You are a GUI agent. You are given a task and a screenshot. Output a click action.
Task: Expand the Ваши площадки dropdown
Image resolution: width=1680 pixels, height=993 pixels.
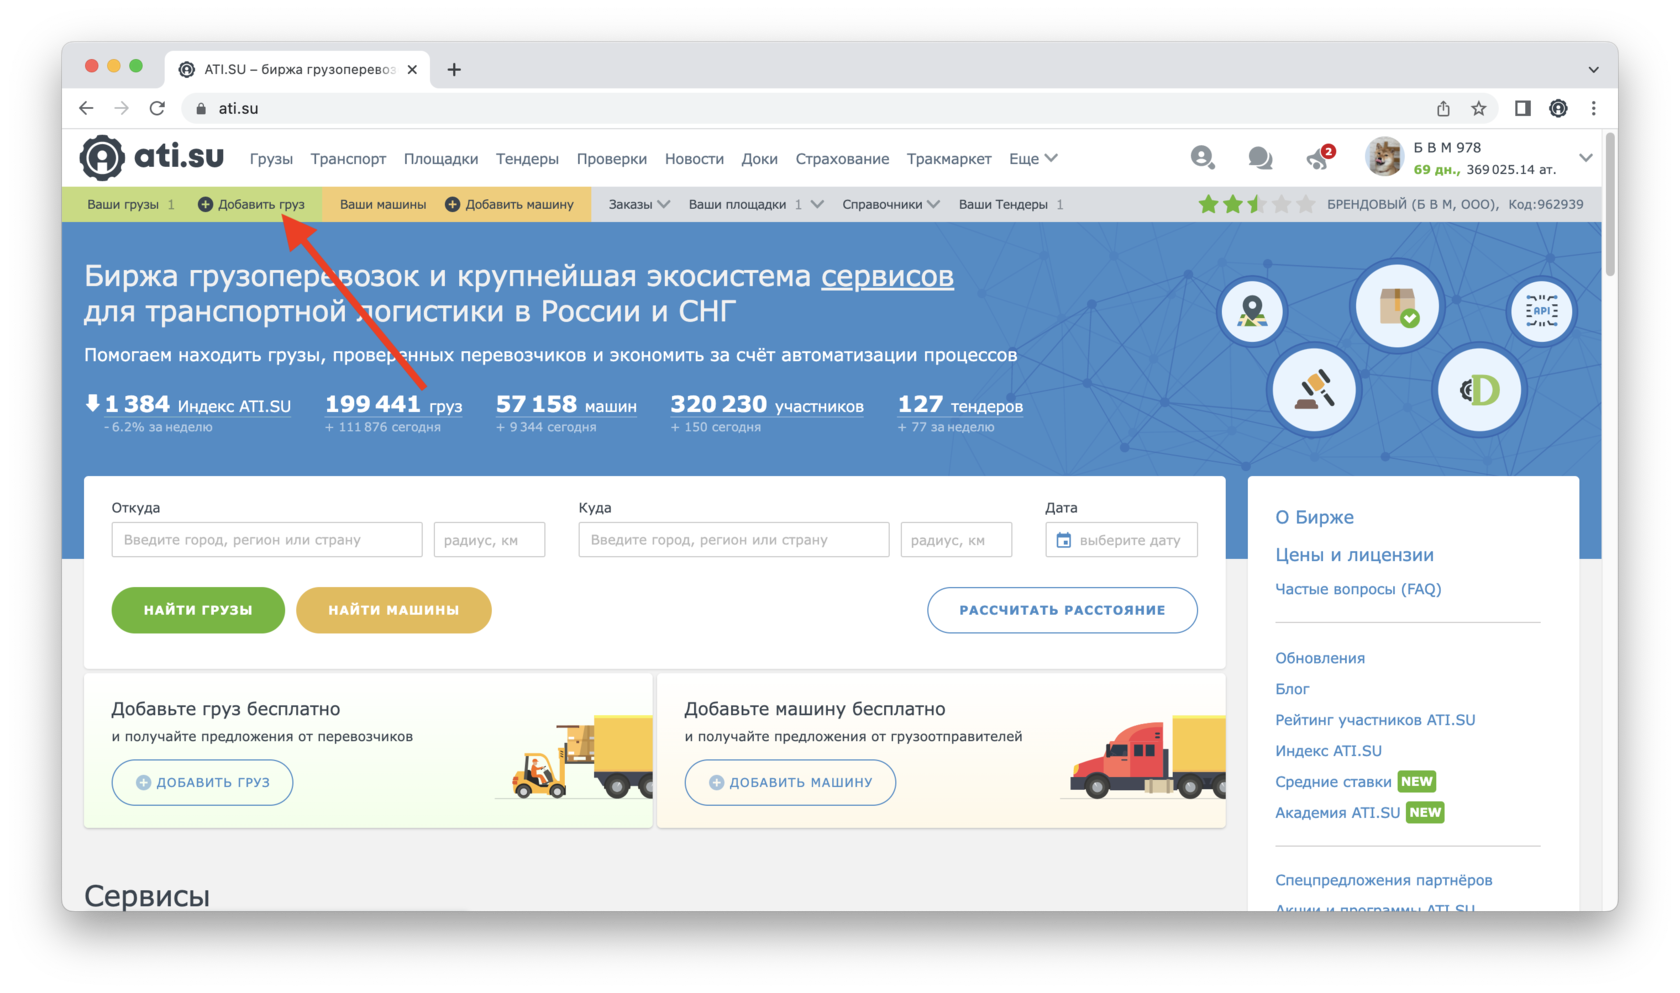[756, 204]
